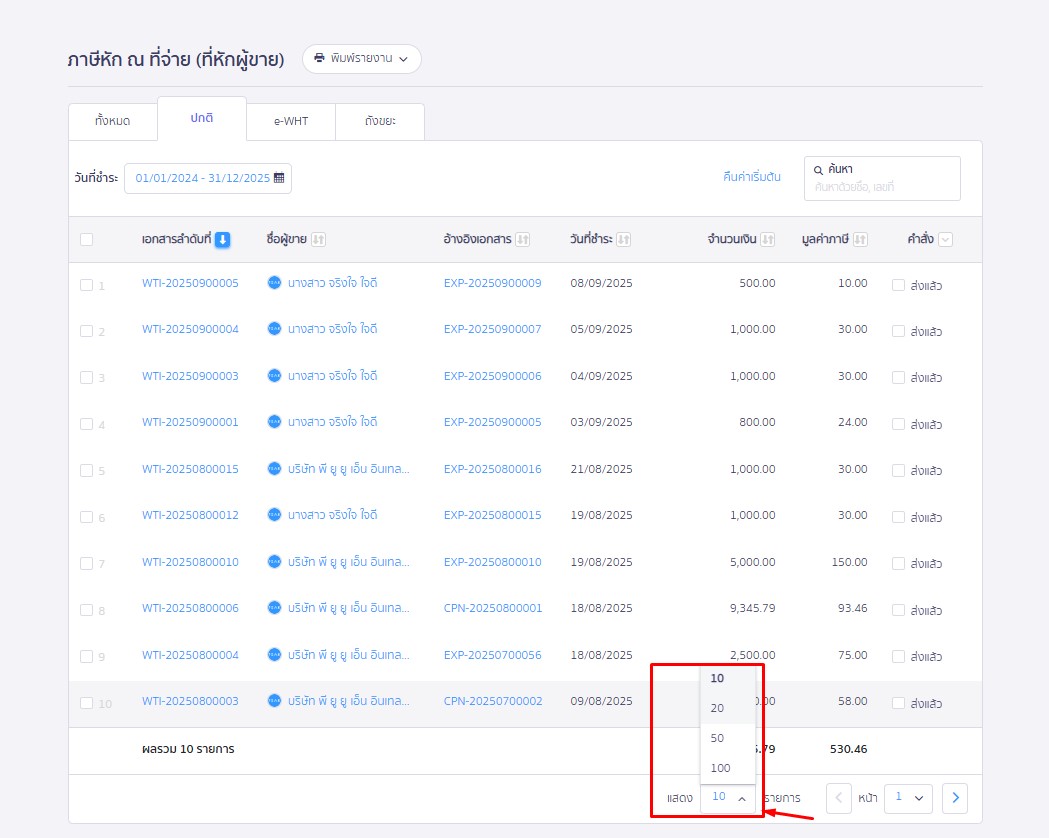Switch to ถังขยะ tab
This screenshot has height=838, width=1049.
380,121
